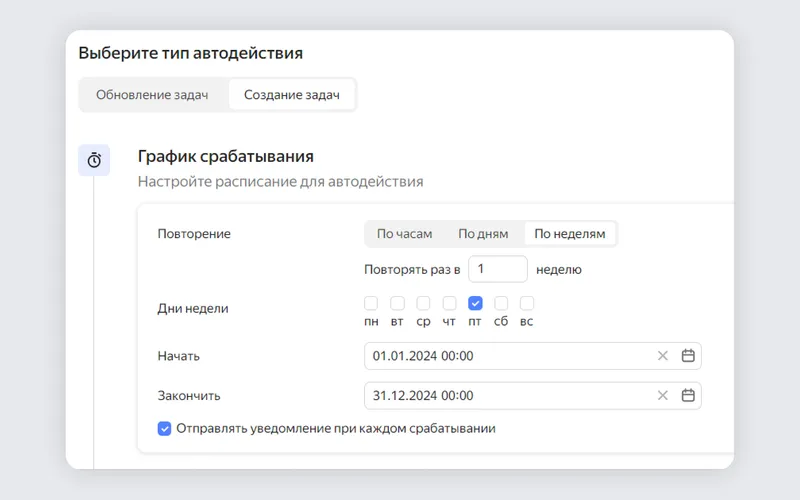This screenshot has height=500, width=800.
Task: Click the Закончить label text
Action: click(x=189, y=396)
